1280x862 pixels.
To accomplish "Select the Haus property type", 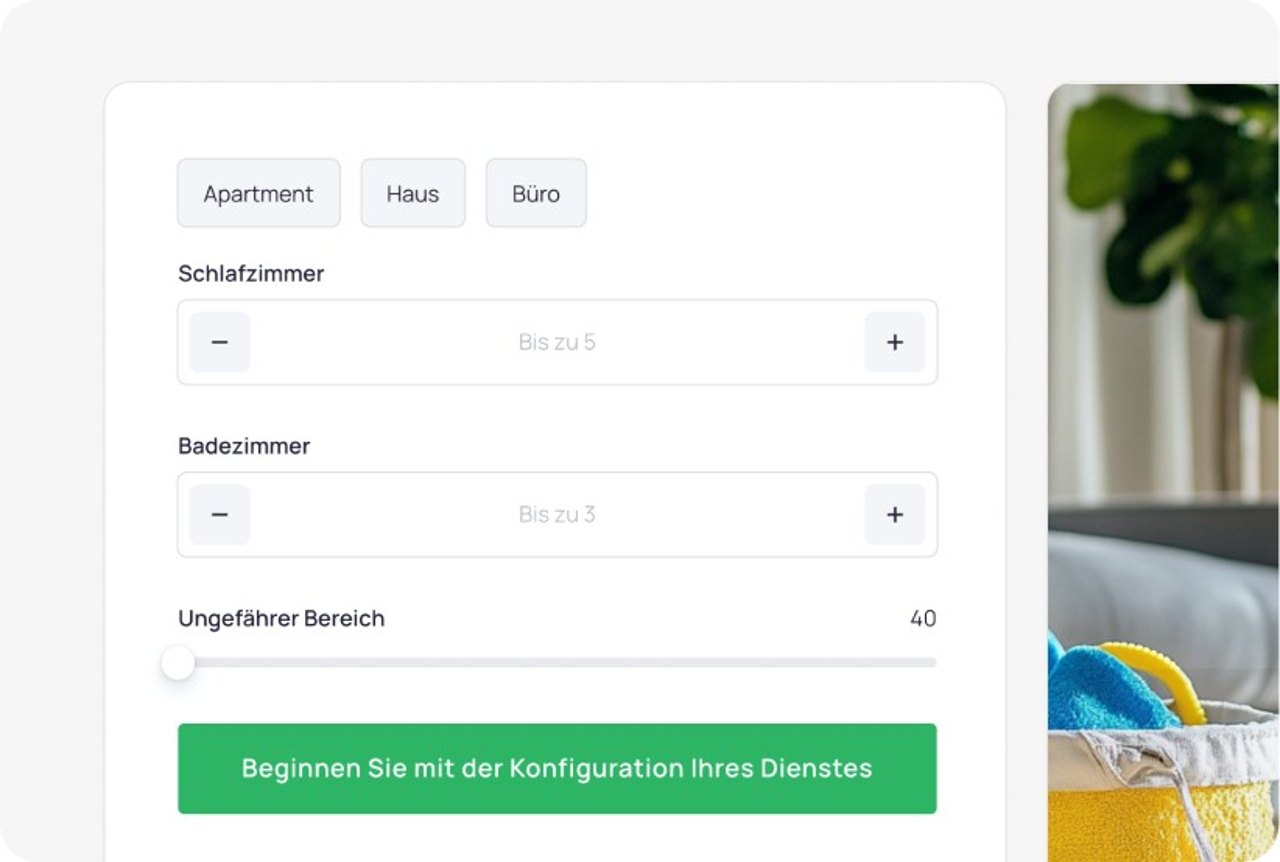I will 413,193.
